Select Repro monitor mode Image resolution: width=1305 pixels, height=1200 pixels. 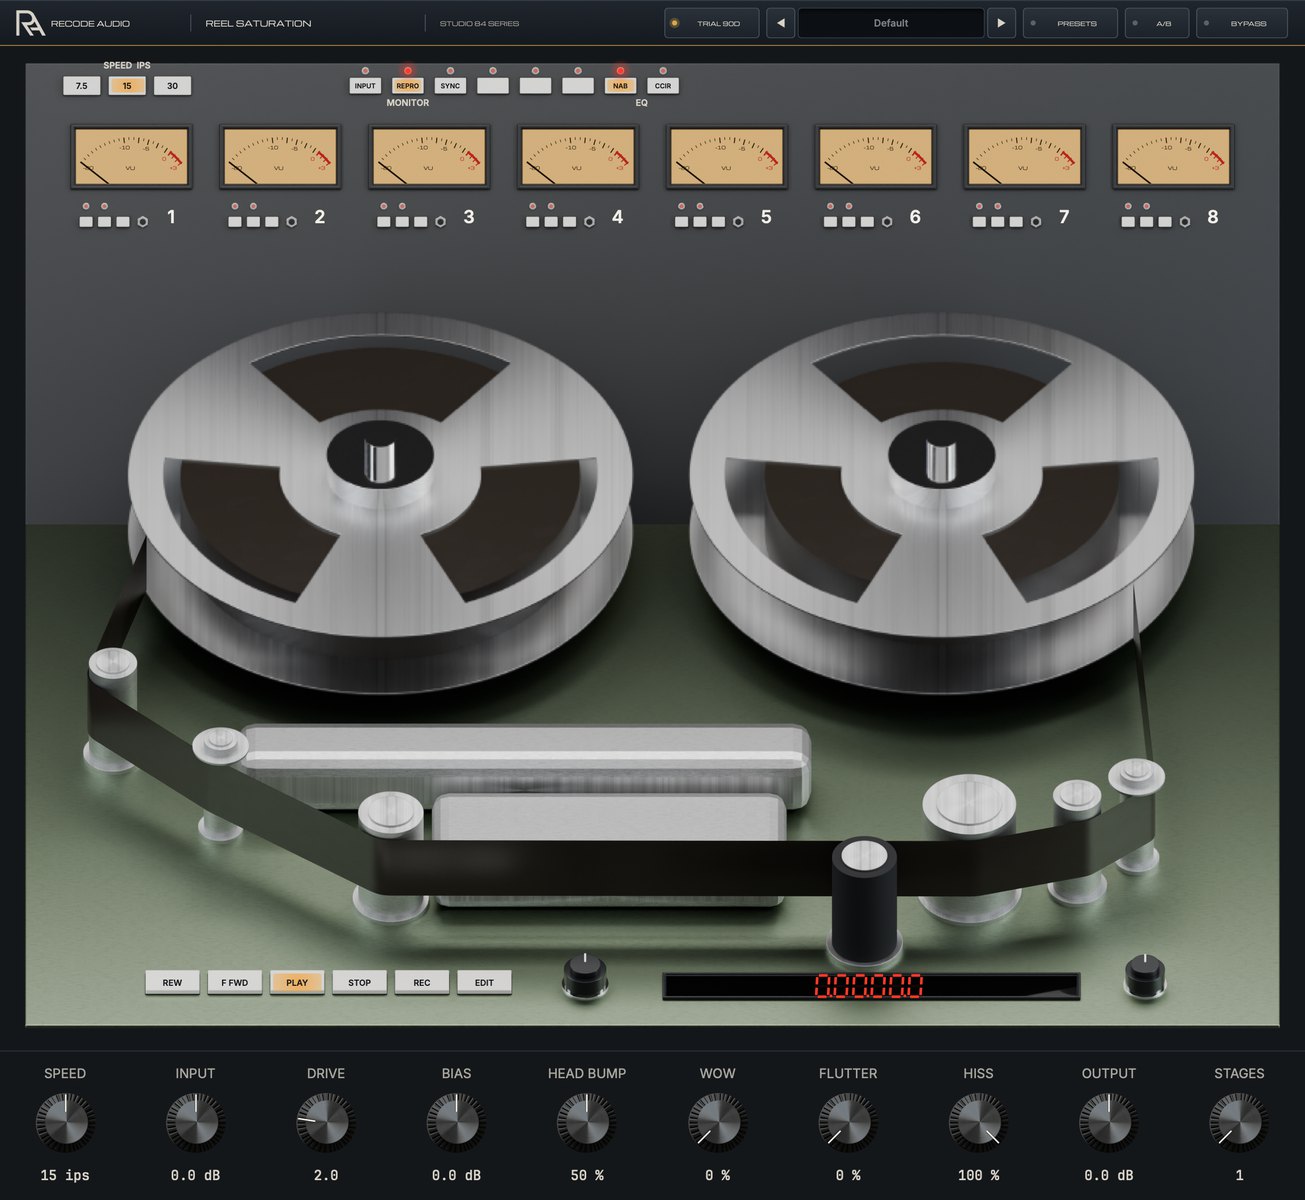[x=408, y=86]
